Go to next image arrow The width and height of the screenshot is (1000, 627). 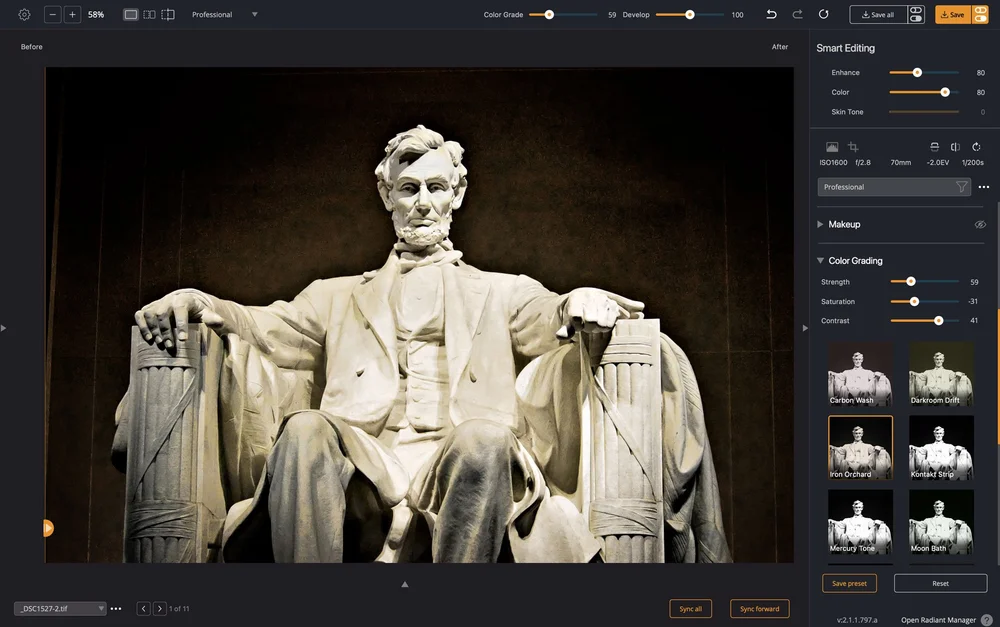(x=159, y=609)
